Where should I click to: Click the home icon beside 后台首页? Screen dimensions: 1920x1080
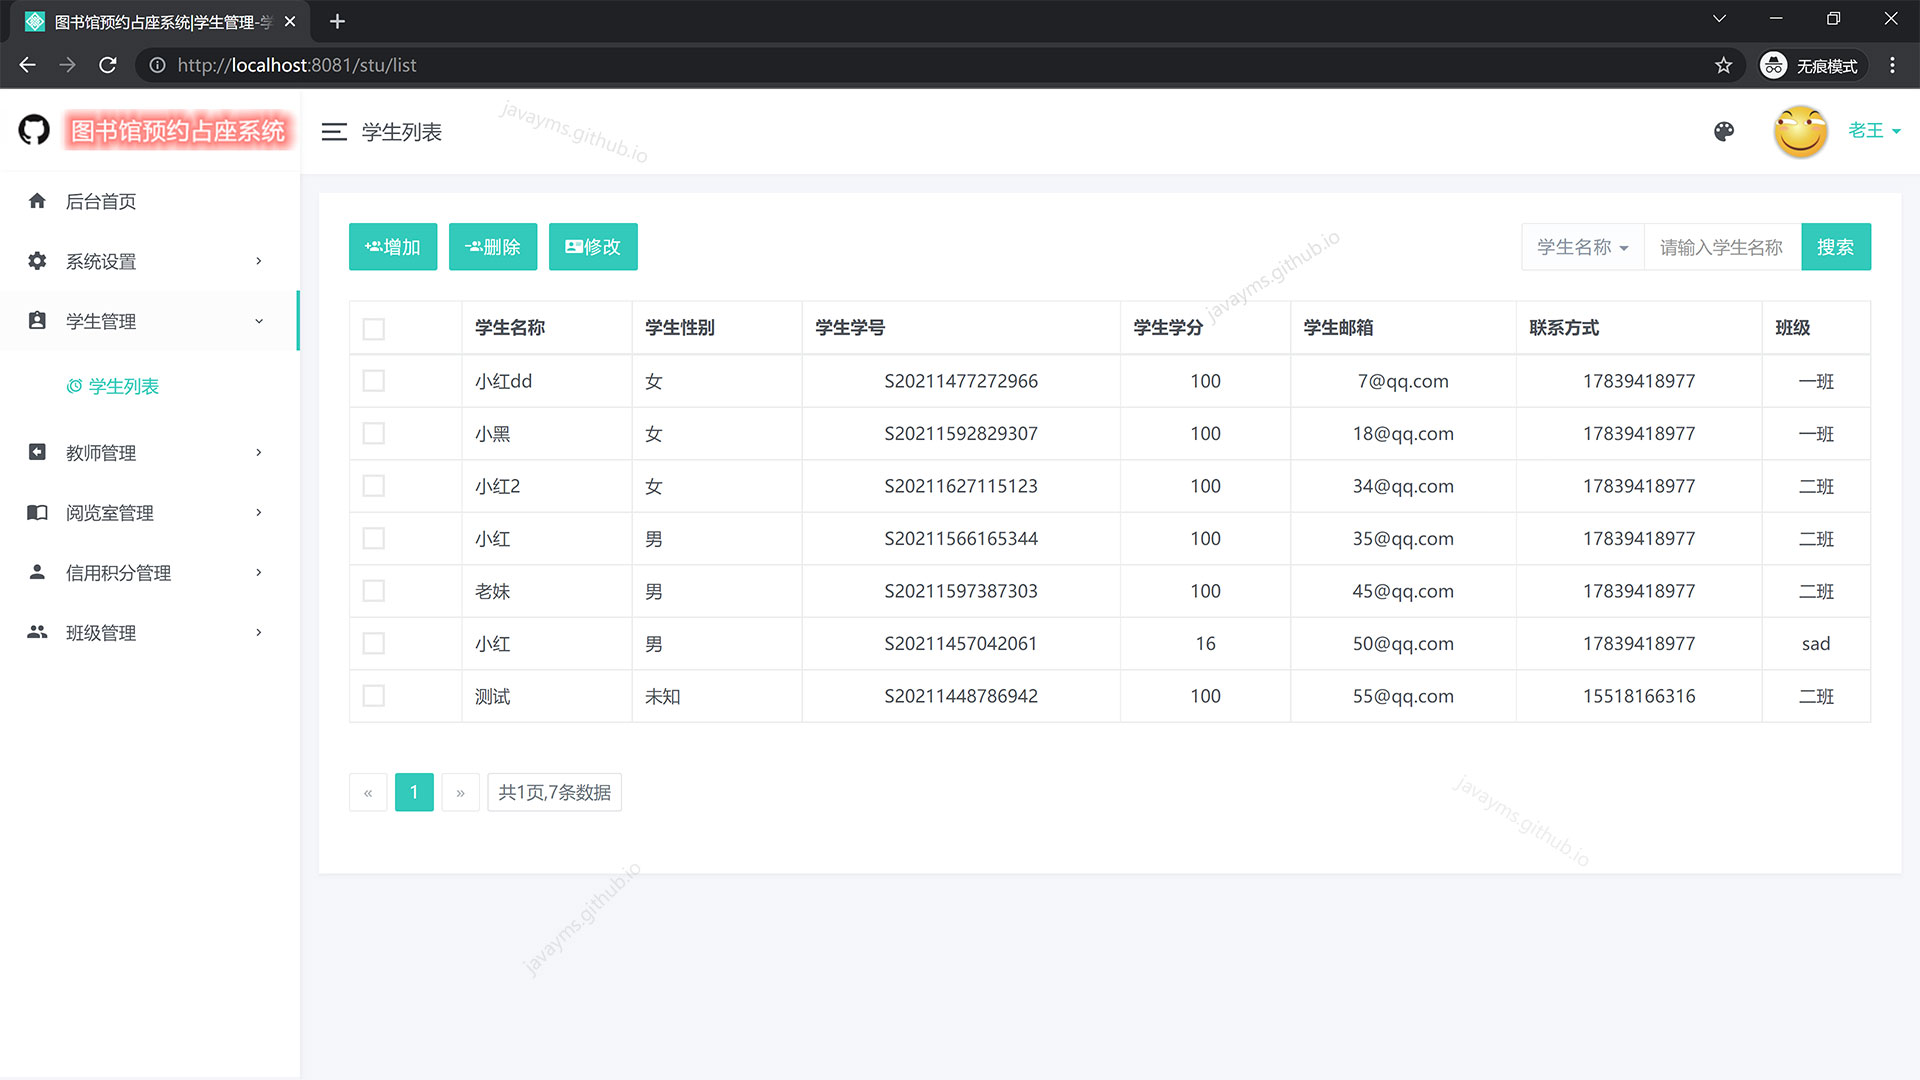tap(37, 201)
